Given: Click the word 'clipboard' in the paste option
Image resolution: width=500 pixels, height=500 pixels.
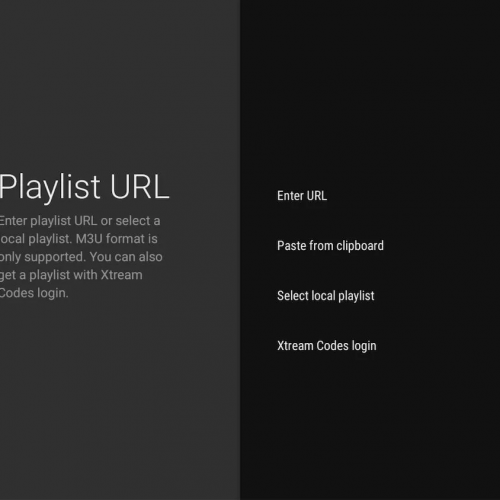Looking at the screenshot, I should coord(360,246).
